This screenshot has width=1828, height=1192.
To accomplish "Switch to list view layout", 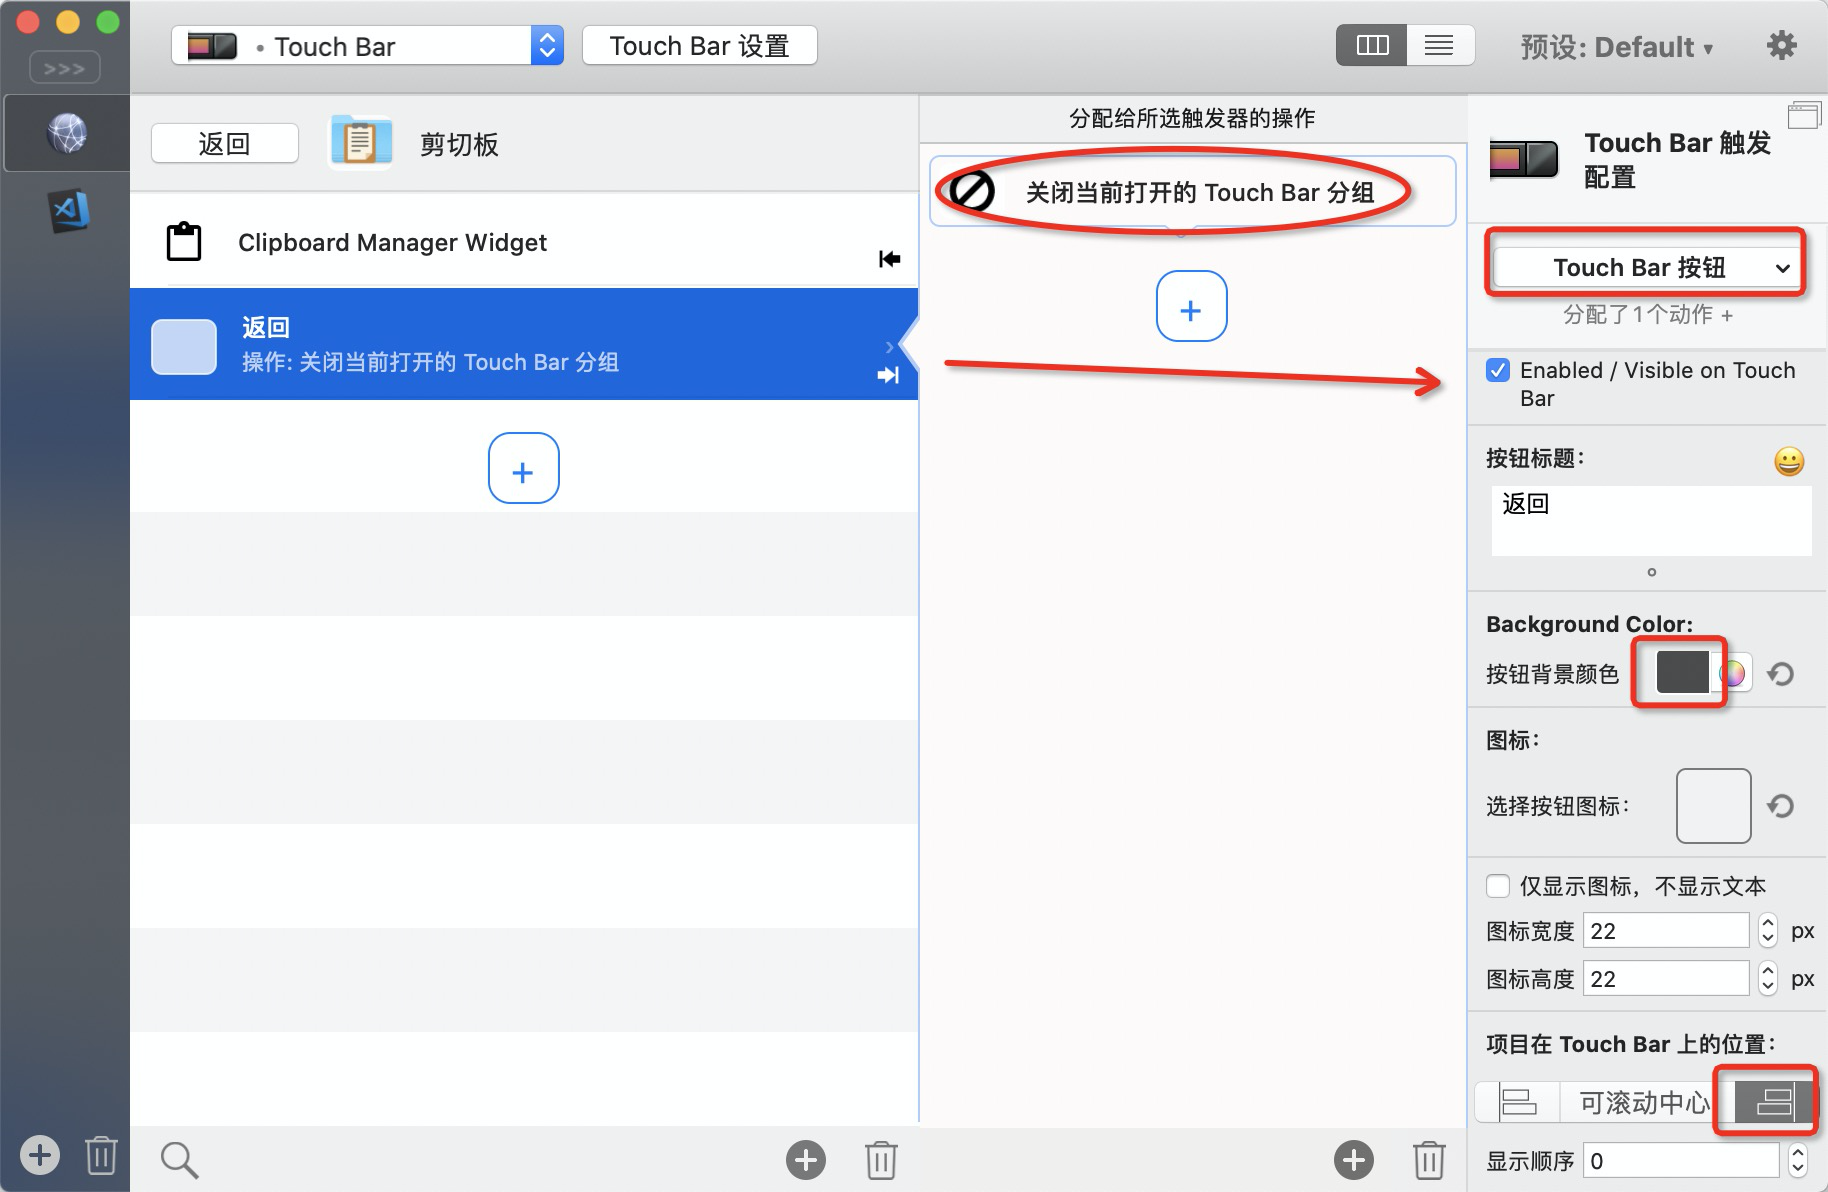I will [x=1440, y=45].
